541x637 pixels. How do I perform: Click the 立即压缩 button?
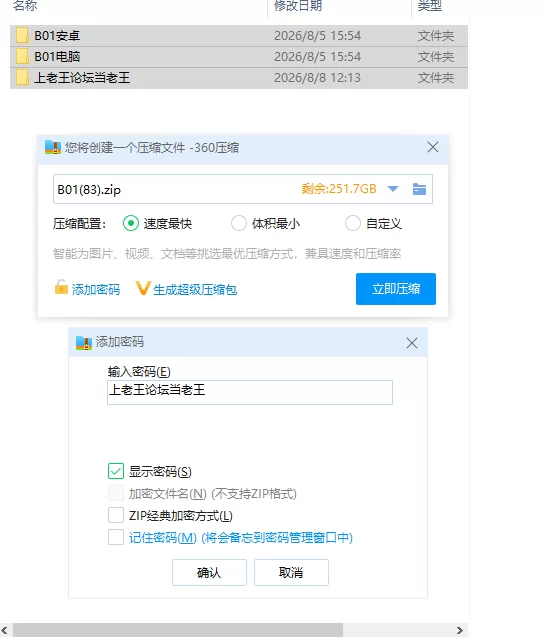click(396, 289)
